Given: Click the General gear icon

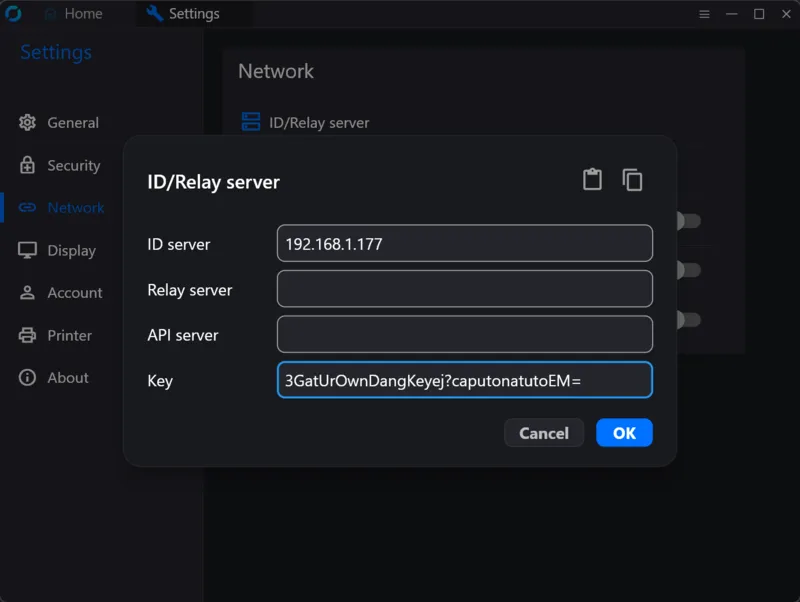Looking at the screenshot, I should [27, 122].
